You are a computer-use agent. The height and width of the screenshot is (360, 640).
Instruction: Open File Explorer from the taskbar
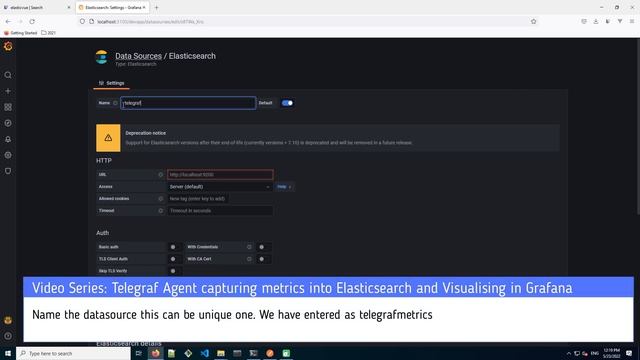(221, 353)
